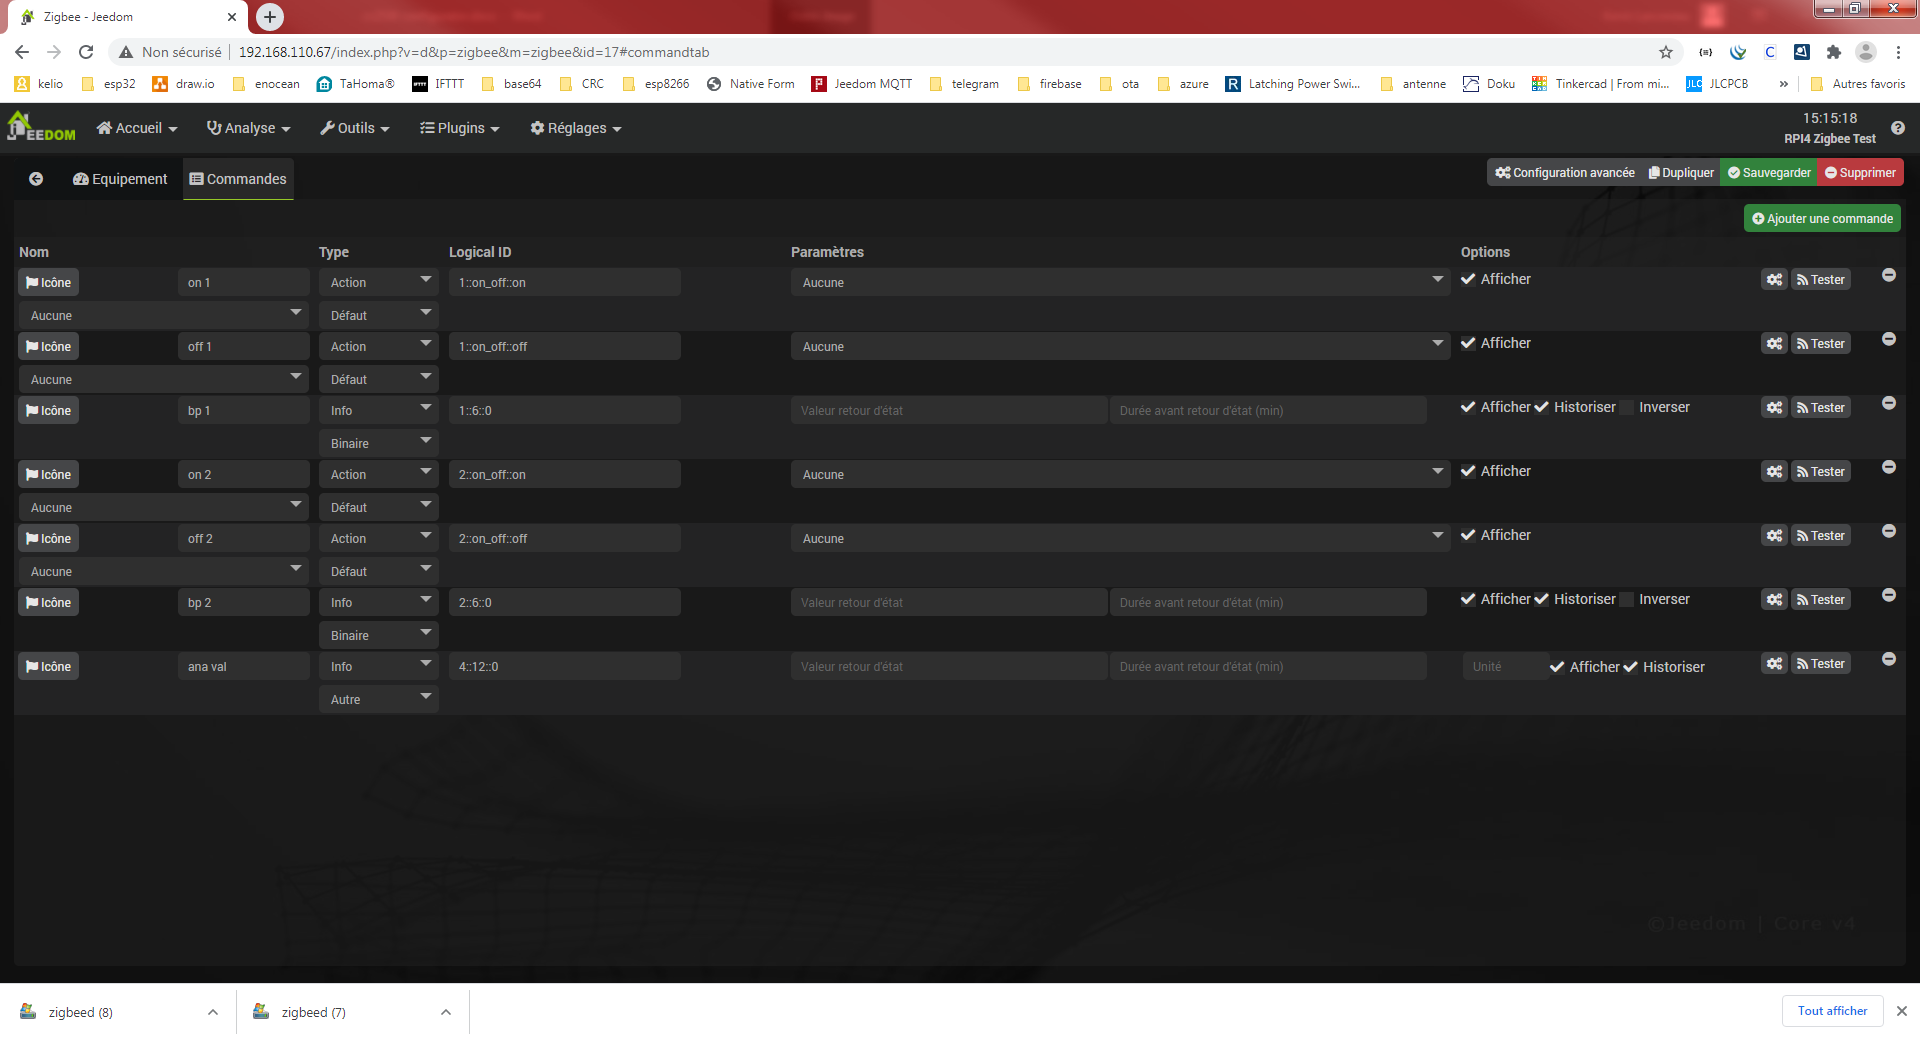The width and height of the screenshot is (1920, 1040).
Task: Open advanced settings gear for on 1
Action: point(1774,280)
